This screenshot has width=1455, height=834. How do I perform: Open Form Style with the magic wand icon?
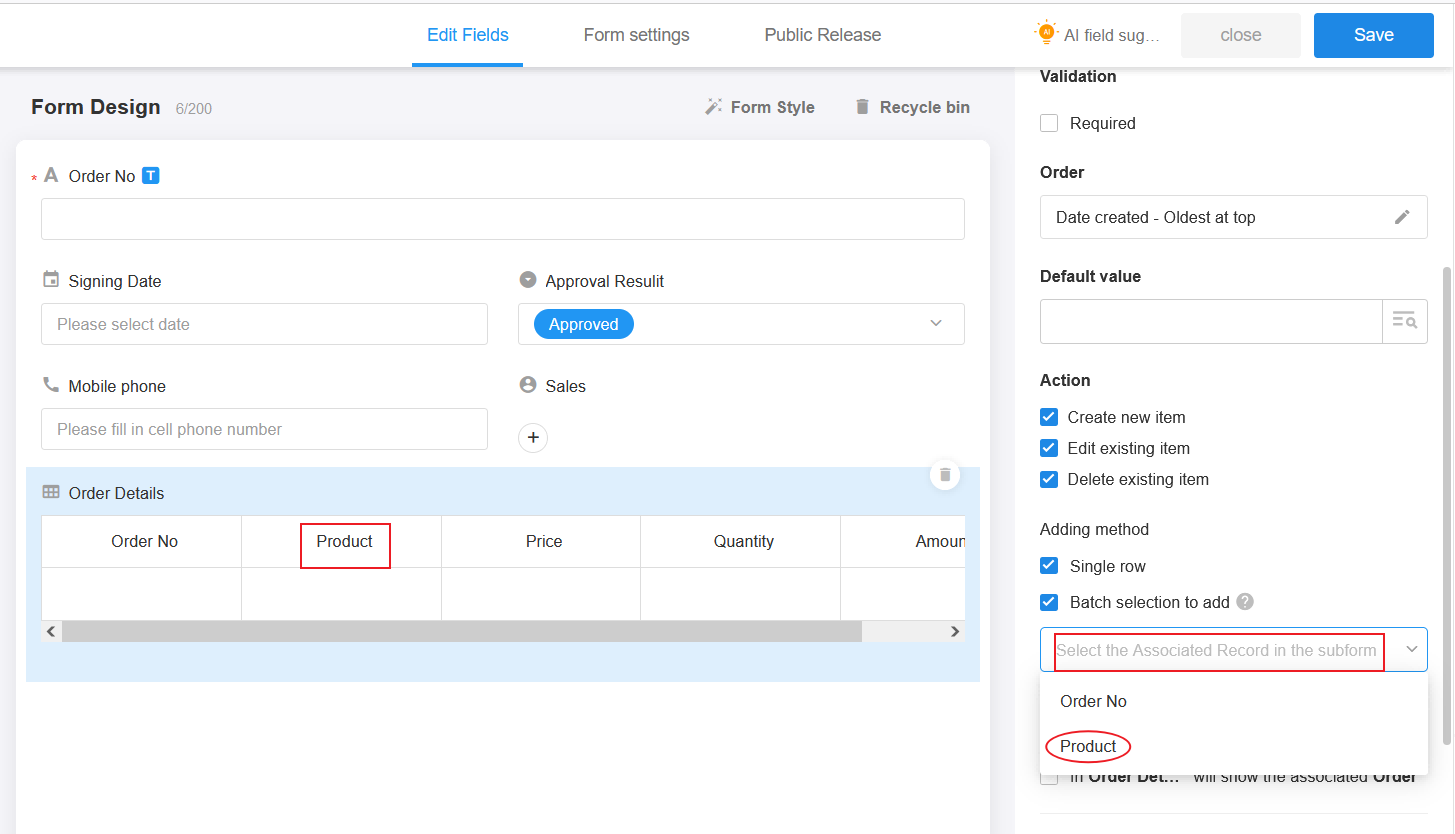pos(713,106)
